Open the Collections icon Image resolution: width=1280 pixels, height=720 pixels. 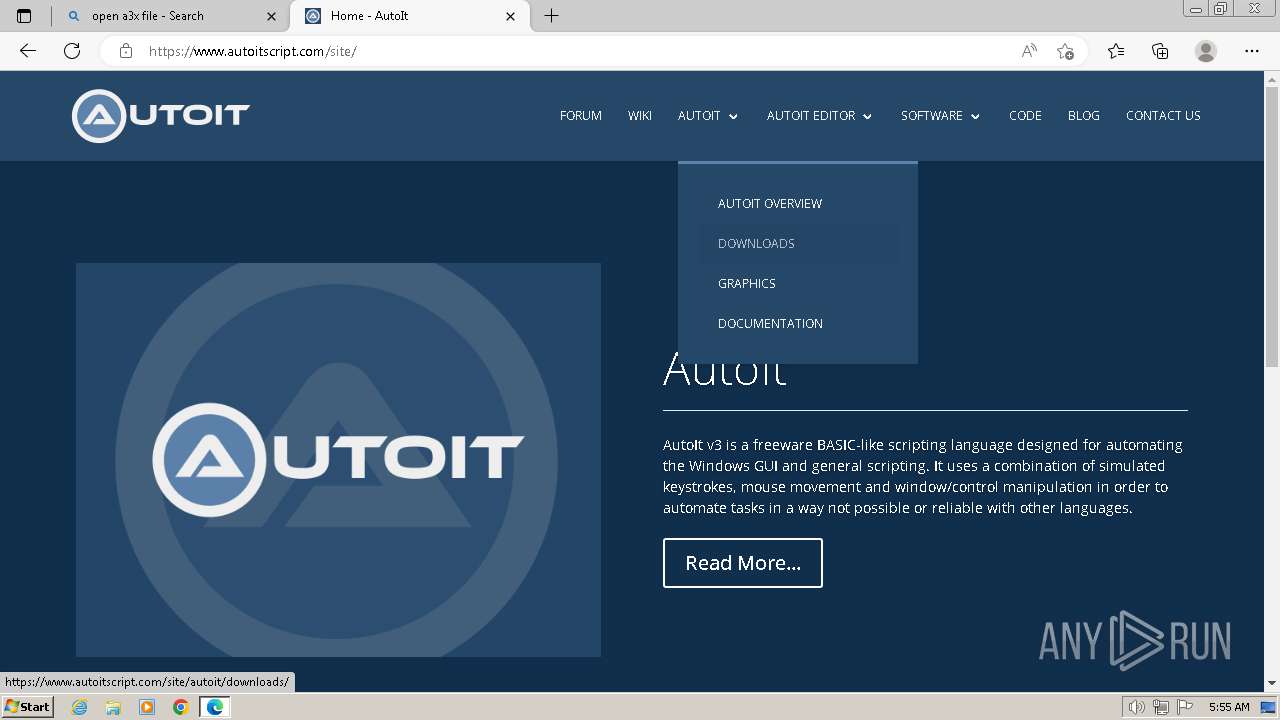[x=1160, y=51]
